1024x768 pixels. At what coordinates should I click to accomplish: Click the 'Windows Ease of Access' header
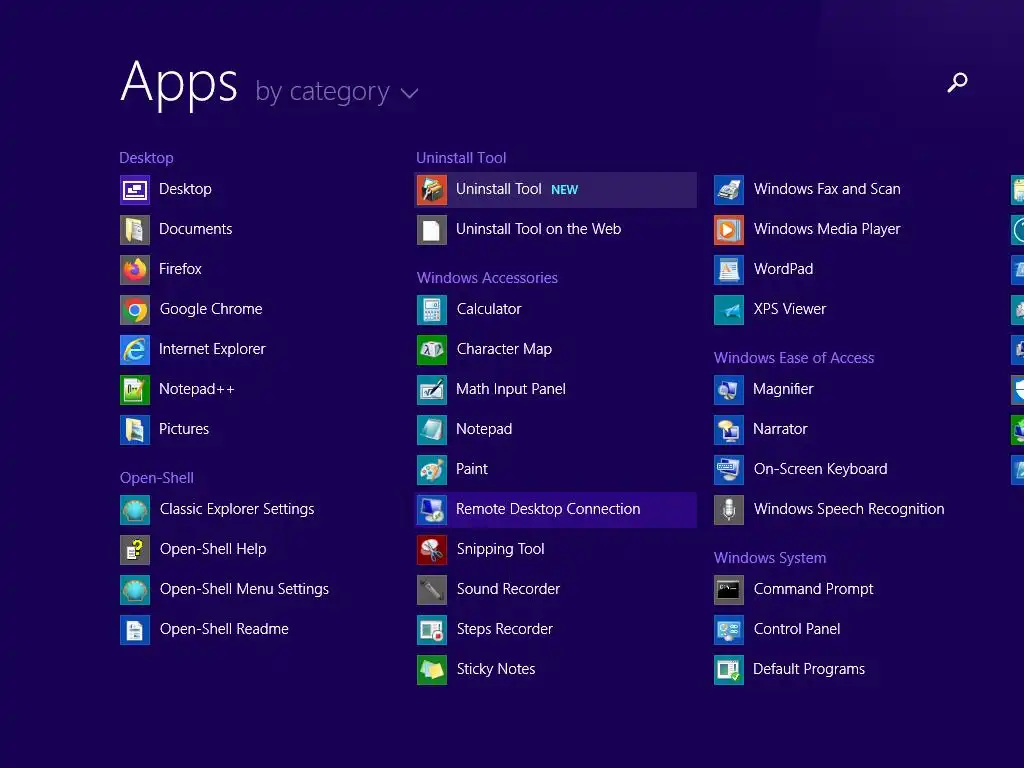pyautogui.click(x=793, y=358)
